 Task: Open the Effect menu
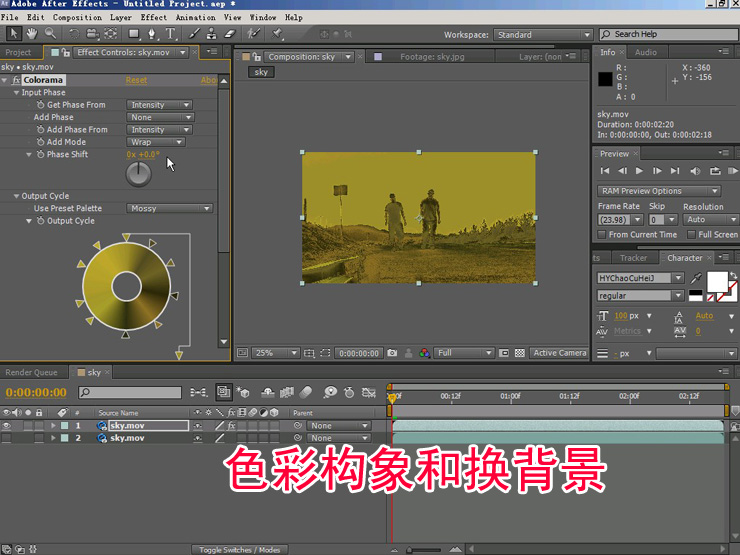(153, 17)
